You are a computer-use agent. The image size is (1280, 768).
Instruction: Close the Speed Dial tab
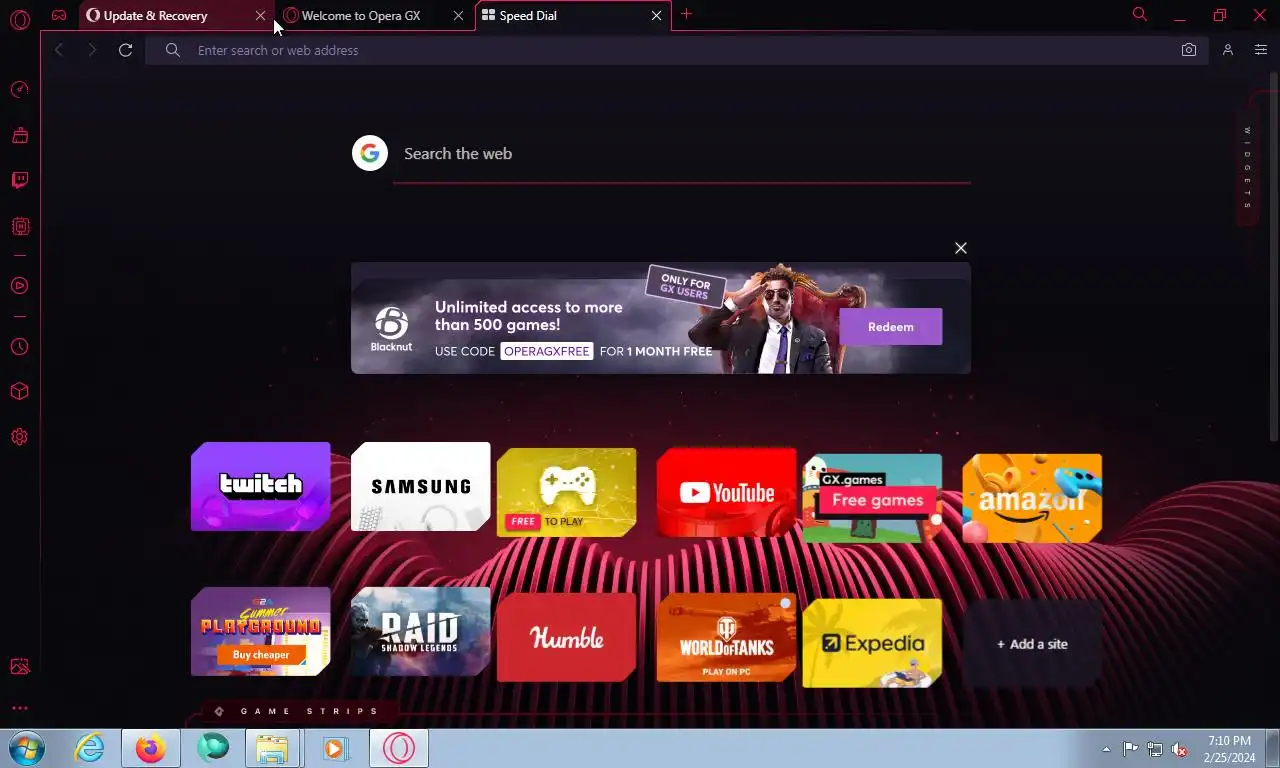(656, 16)
